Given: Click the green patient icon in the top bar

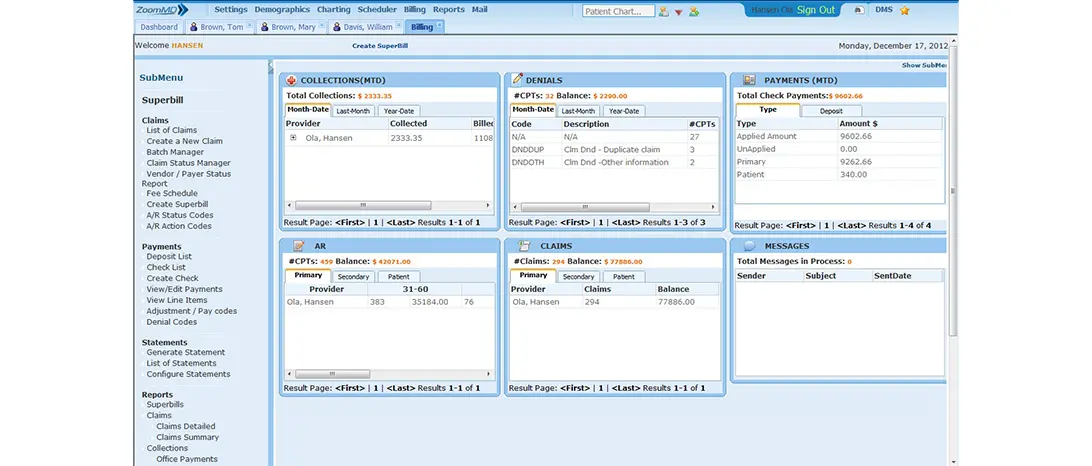Looking at the screenshot, I should click(x=694, y=11).
